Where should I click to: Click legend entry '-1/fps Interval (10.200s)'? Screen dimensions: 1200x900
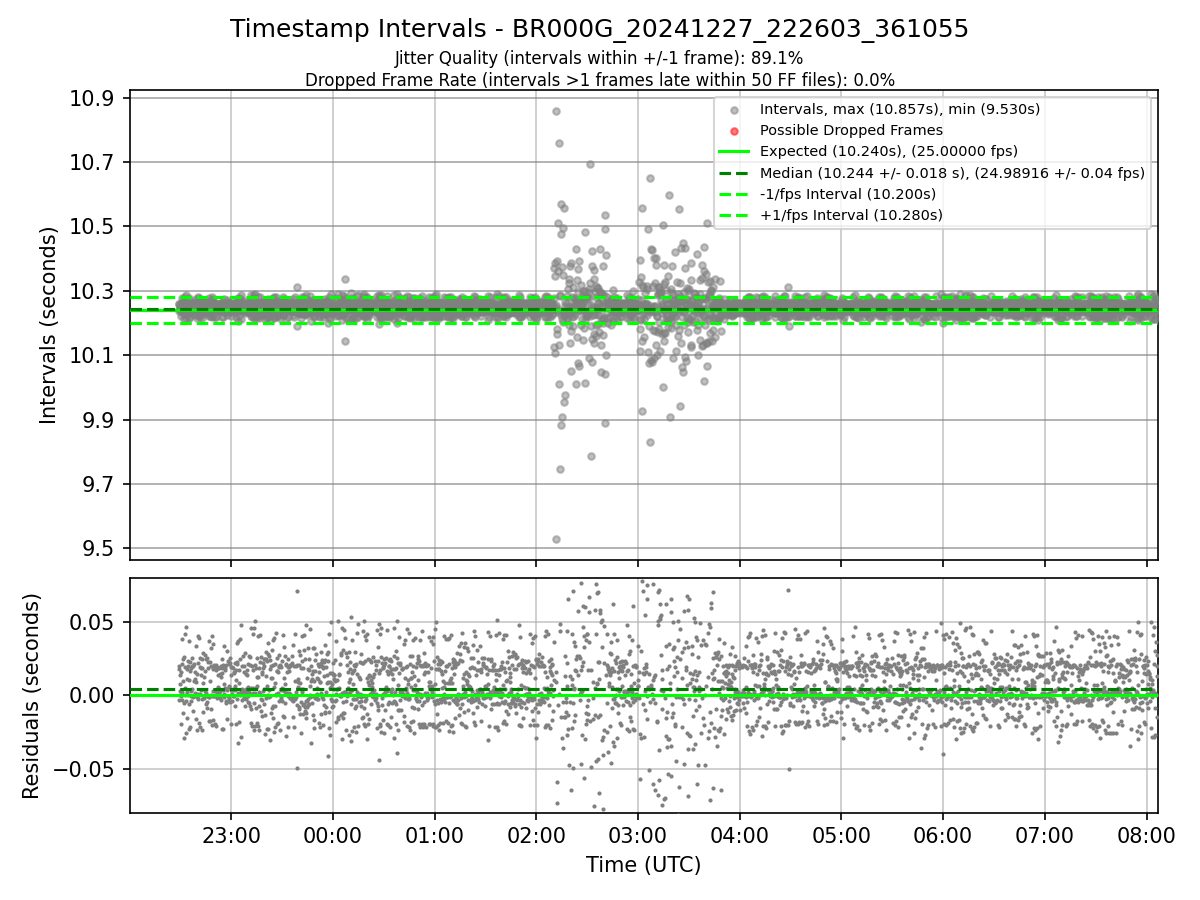[x=848, y=194]
